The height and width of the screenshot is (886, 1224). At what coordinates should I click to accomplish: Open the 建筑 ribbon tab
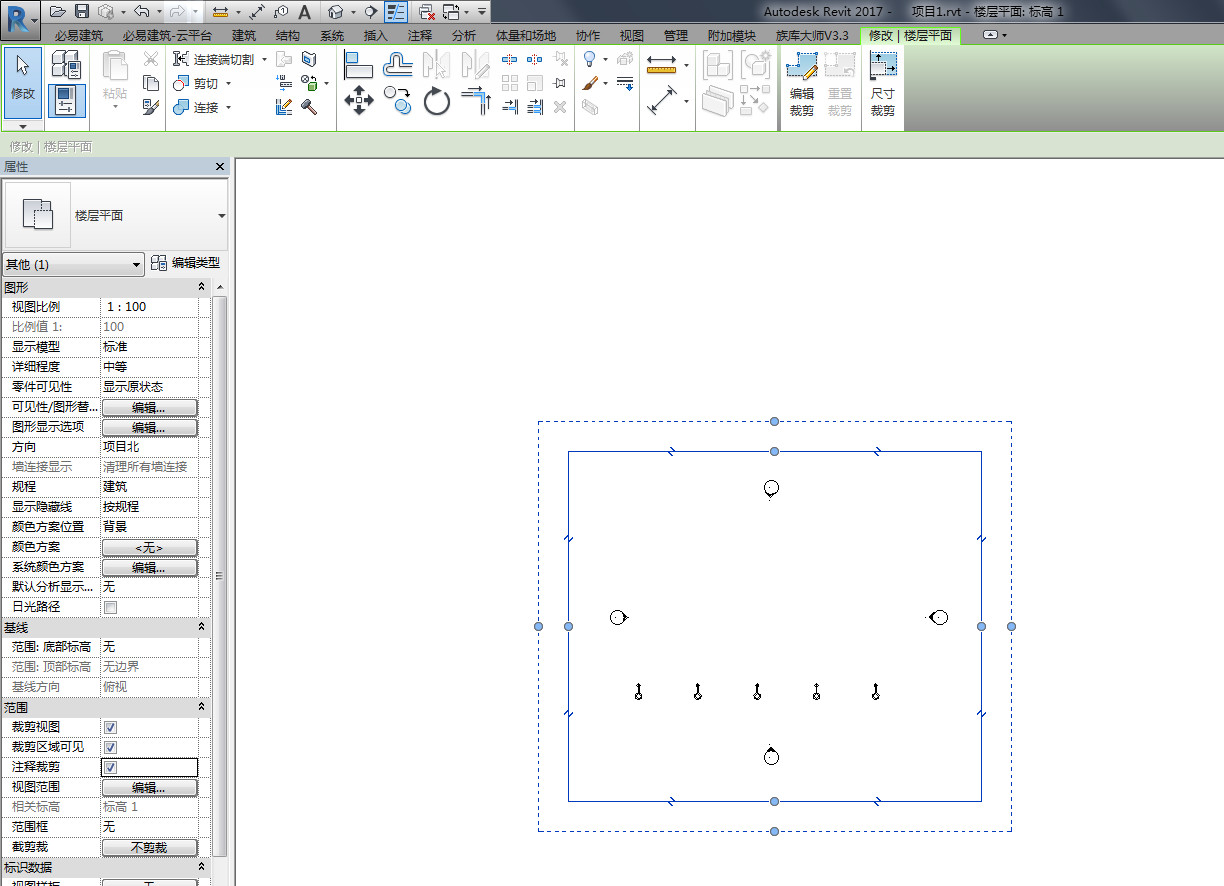click(244, 36)
